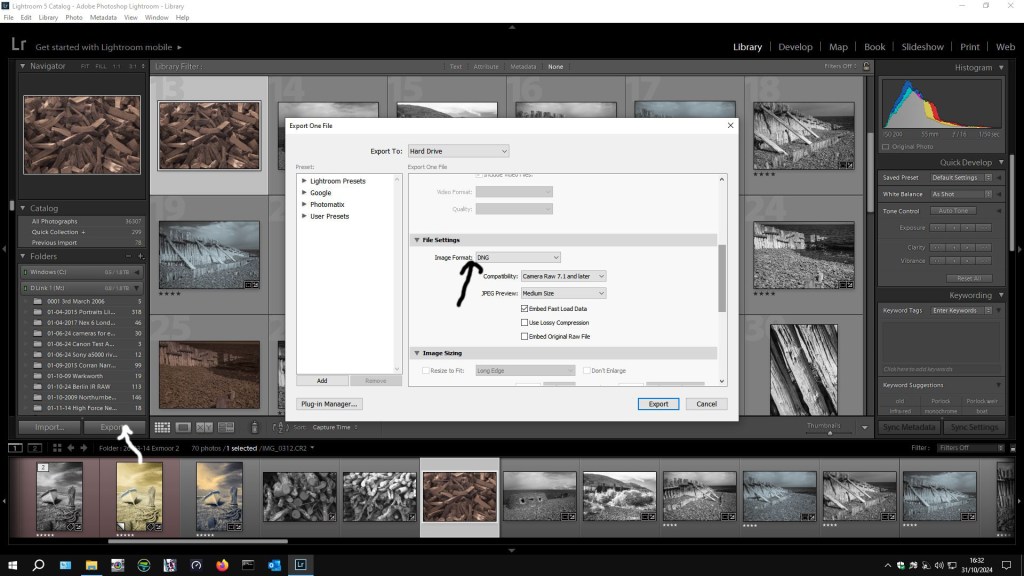Open File Explorer from the taskbar
The height and width of the screenshot is (576, 1024).
(91, 565)
